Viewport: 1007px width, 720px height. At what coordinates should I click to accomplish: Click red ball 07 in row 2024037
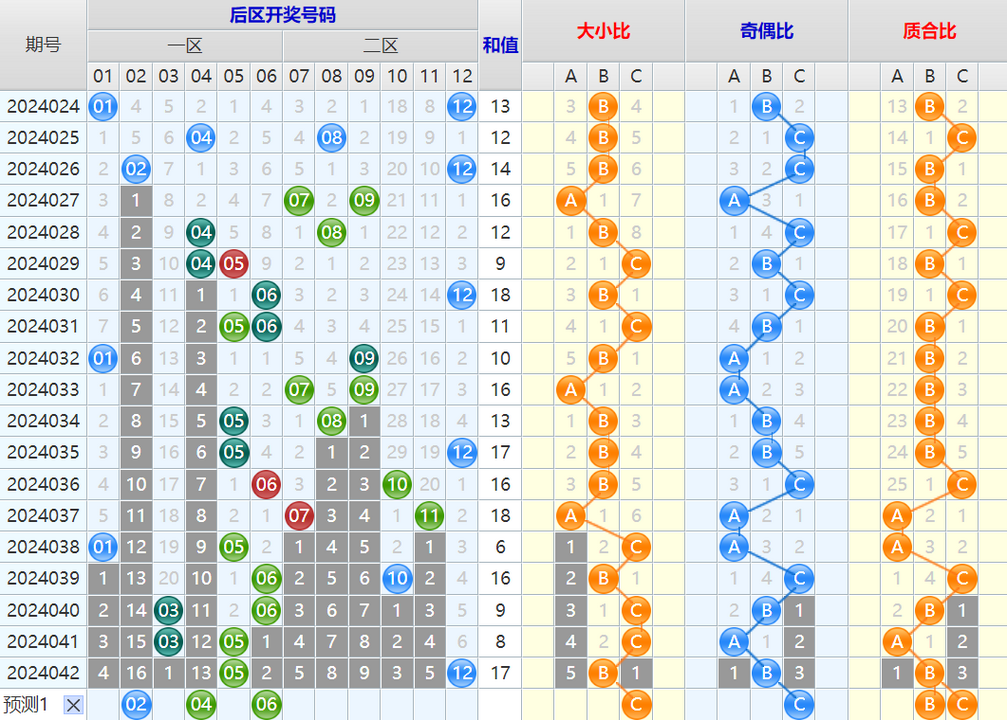pyautogui.click(x=299, y=515)
